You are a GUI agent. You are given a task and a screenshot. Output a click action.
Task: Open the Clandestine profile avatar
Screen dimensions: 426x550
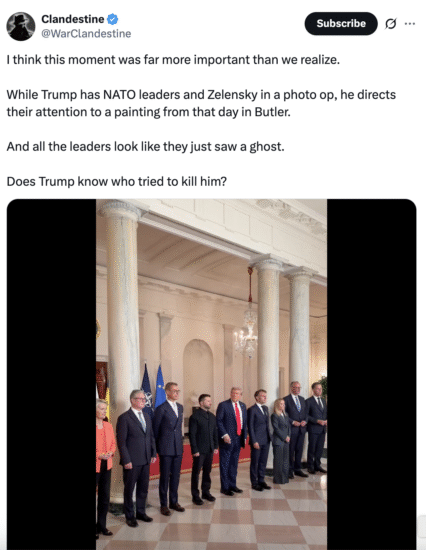click(21, 26)
